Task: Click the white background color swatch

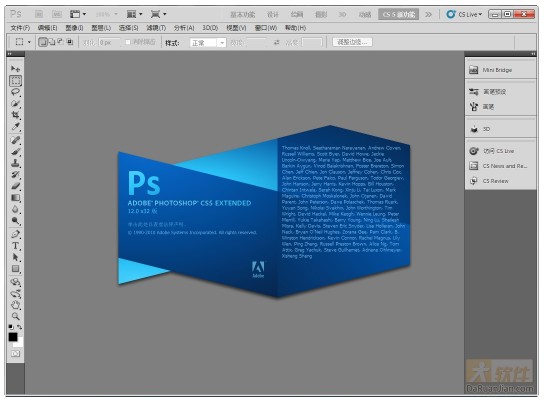Action: [x=20, y=343]
